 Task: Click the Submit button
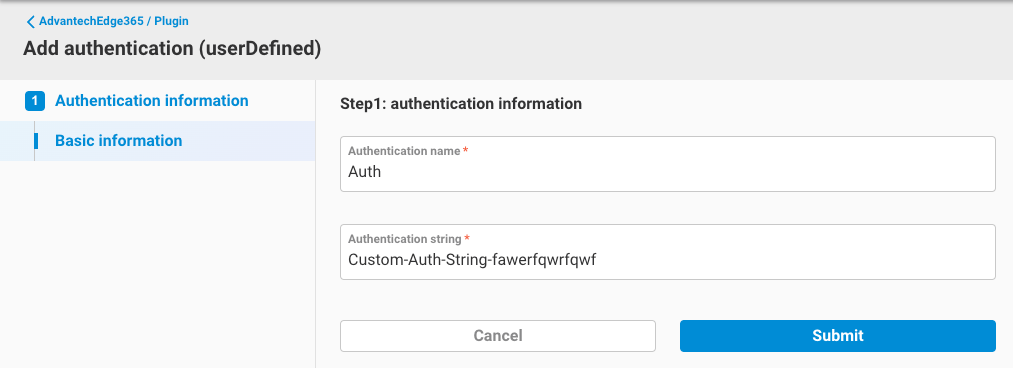pos(837,336)
